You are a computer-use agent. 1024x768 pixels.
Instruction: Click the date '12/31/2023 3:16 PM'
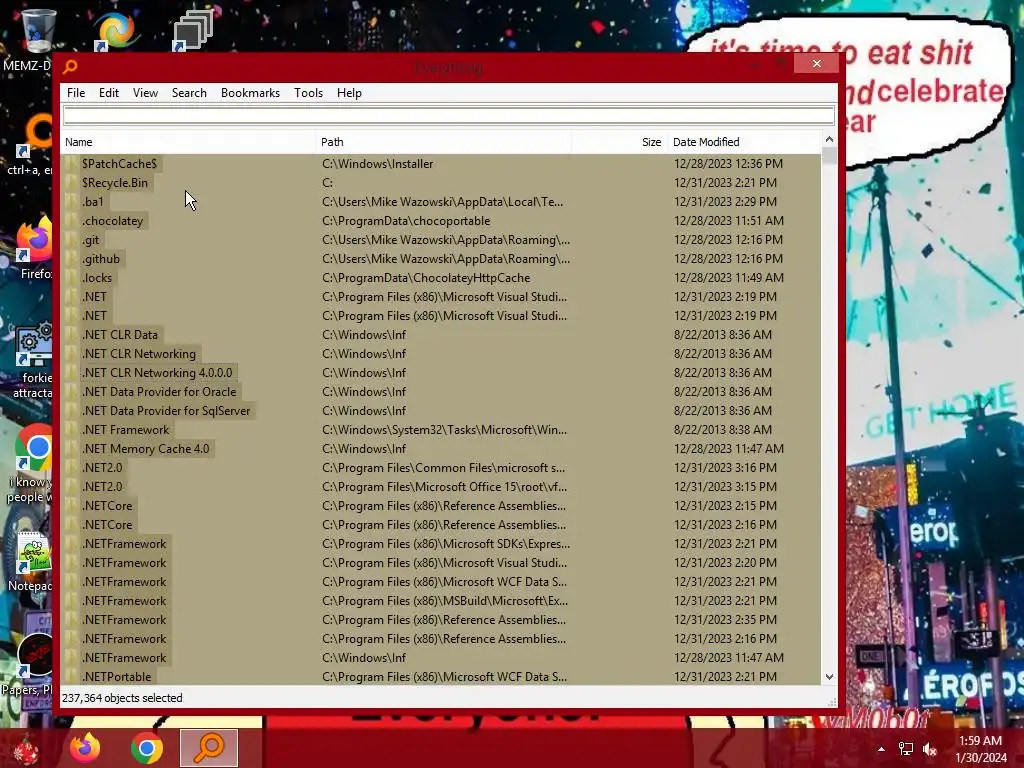point(726,468)
